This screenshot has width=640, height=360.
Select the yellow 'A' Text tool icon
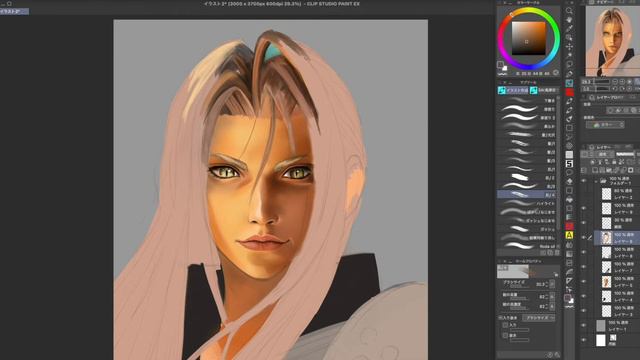pos(569,235)
